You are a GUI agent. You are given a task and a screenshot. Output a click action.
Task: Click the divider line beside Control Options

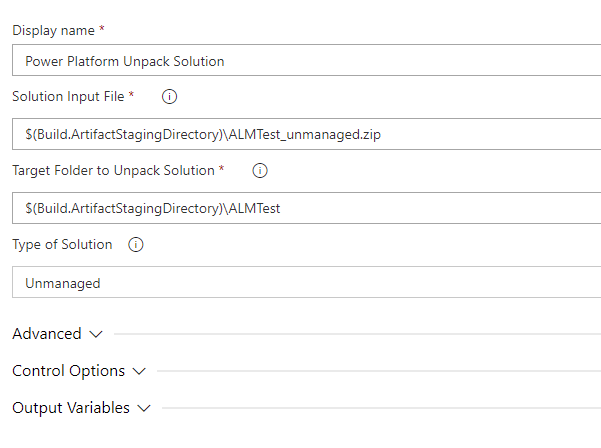379,371
